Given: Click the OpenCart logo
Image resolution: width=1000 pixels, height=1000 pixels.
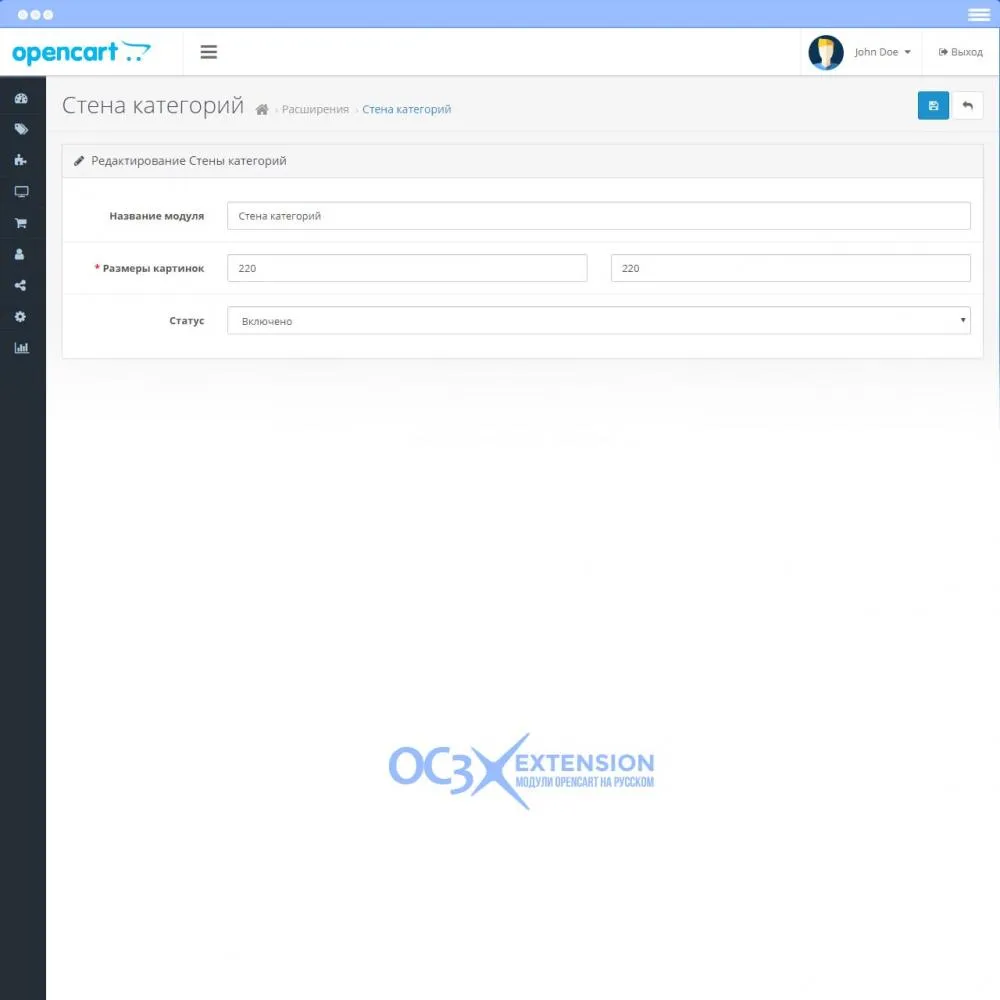Looking at the screenshot, I should click(x=81, y=52).
